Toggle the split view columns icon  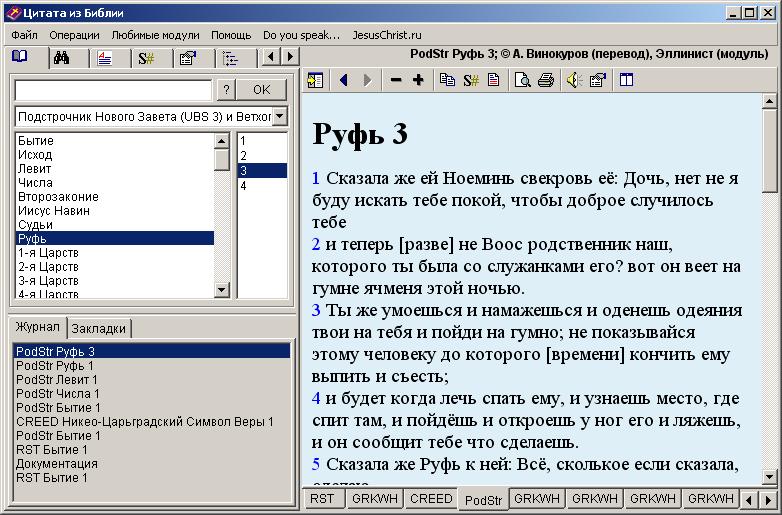click(x=627, y=81)
